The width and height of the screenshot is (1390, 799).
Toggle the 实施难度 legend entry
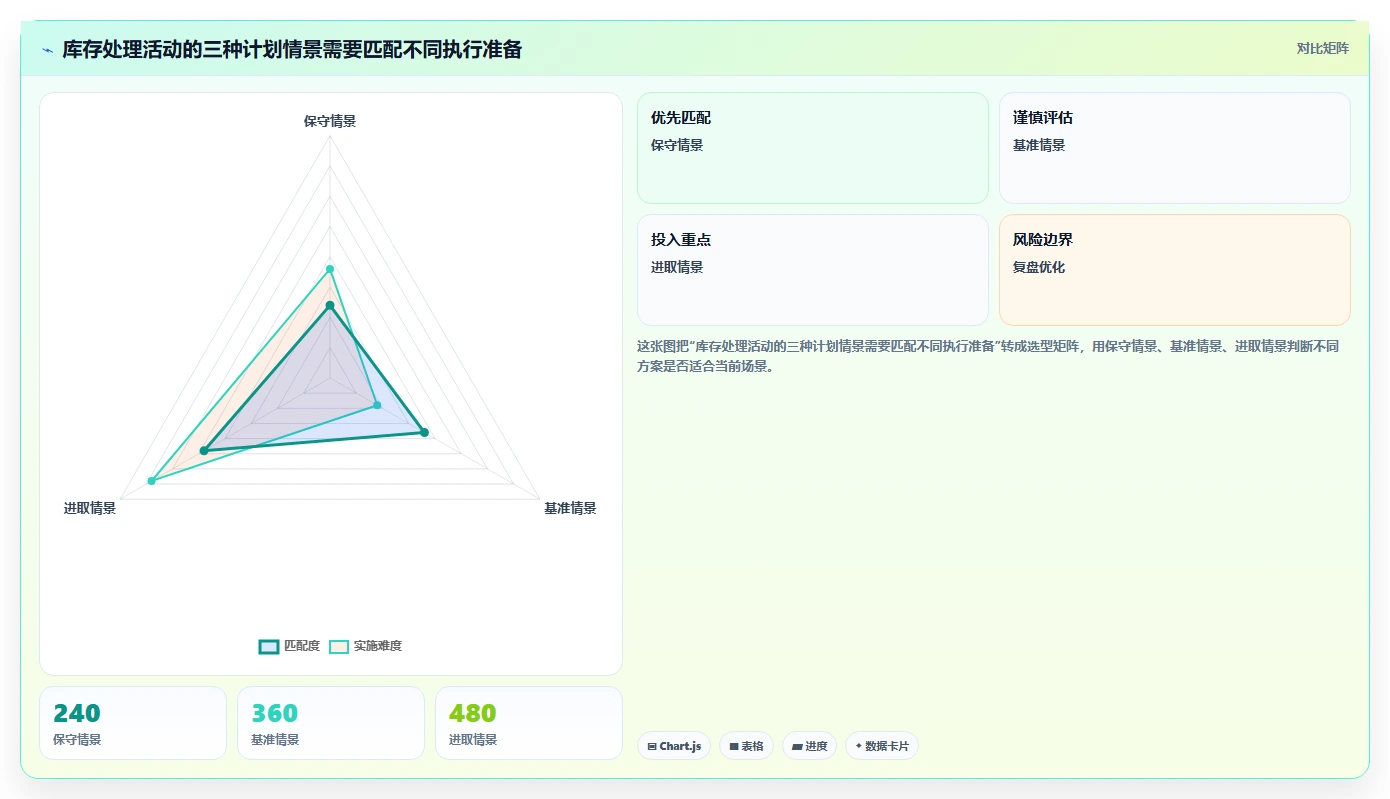point(366,646)
